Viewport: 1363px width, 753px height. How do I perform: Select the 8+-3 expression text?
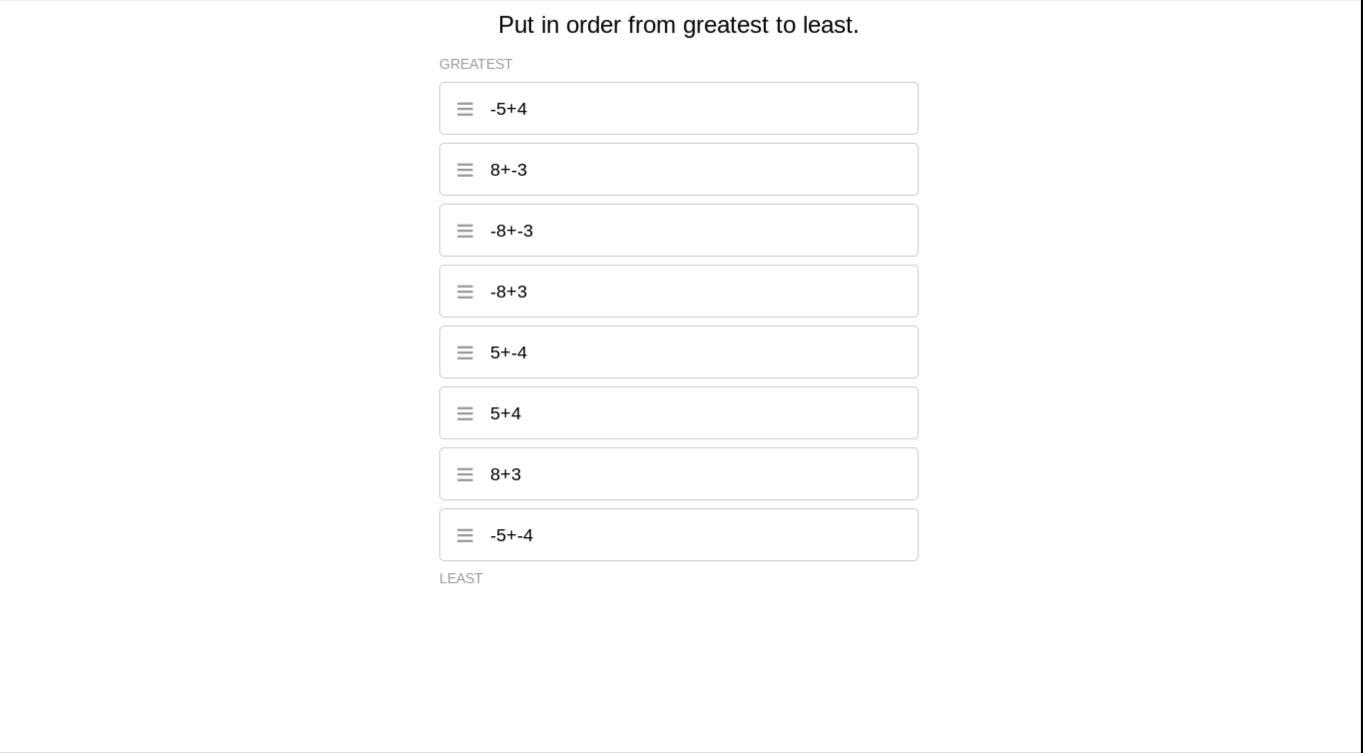(x=508, y=170)
